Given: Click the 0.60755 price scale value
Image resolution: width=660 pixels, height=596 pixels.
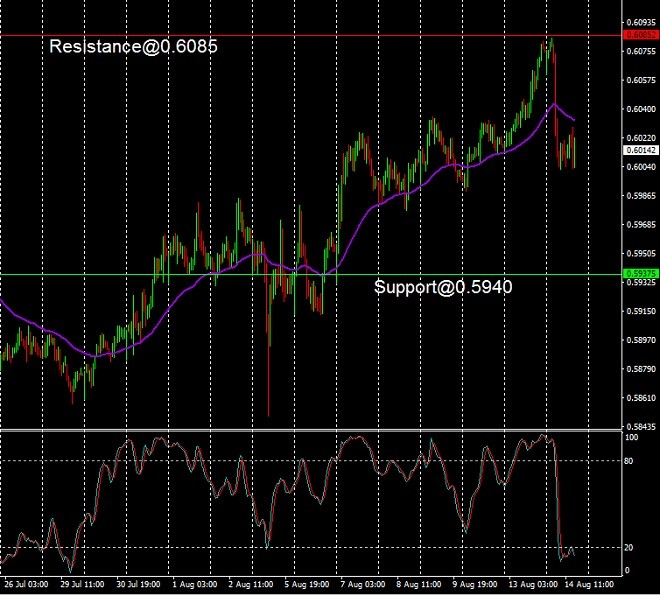Looking at the screenshot, I should tap(641, 51).
